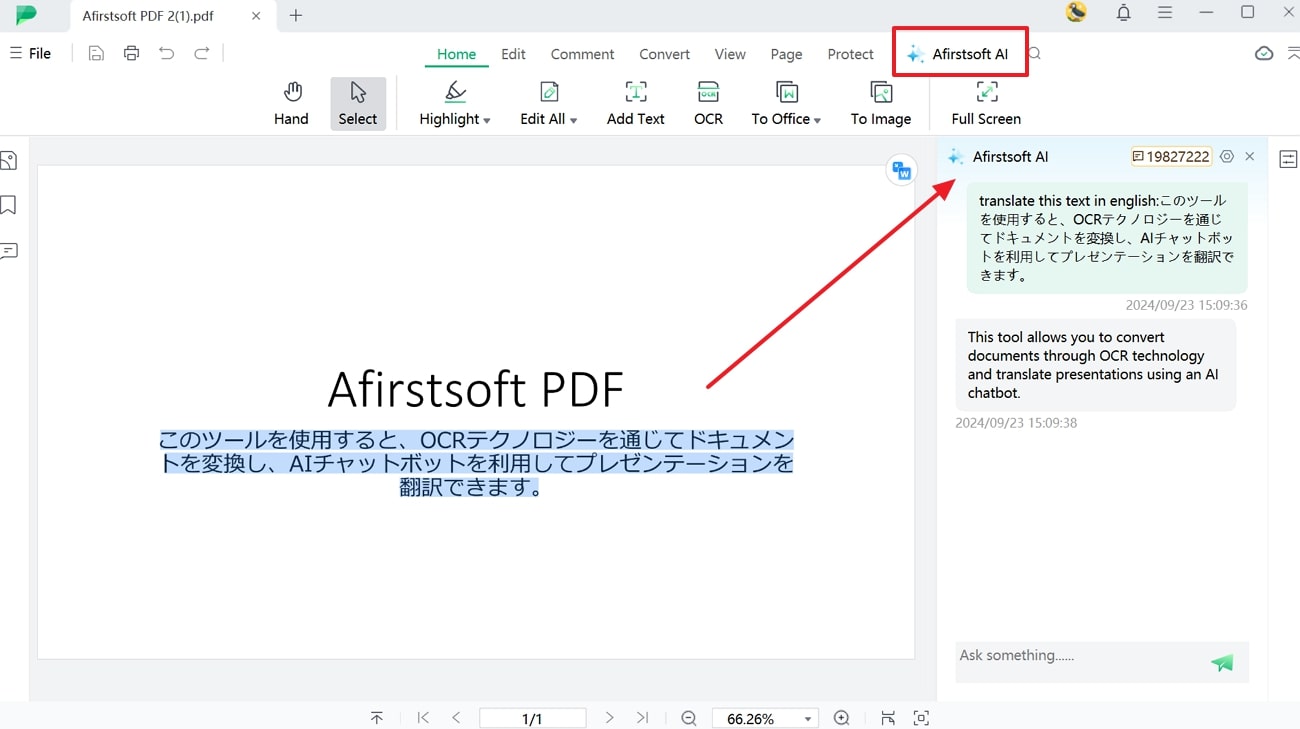Click the search magnifier icon
Viewport: 1300px width, 729px height.
point(1035,53)
